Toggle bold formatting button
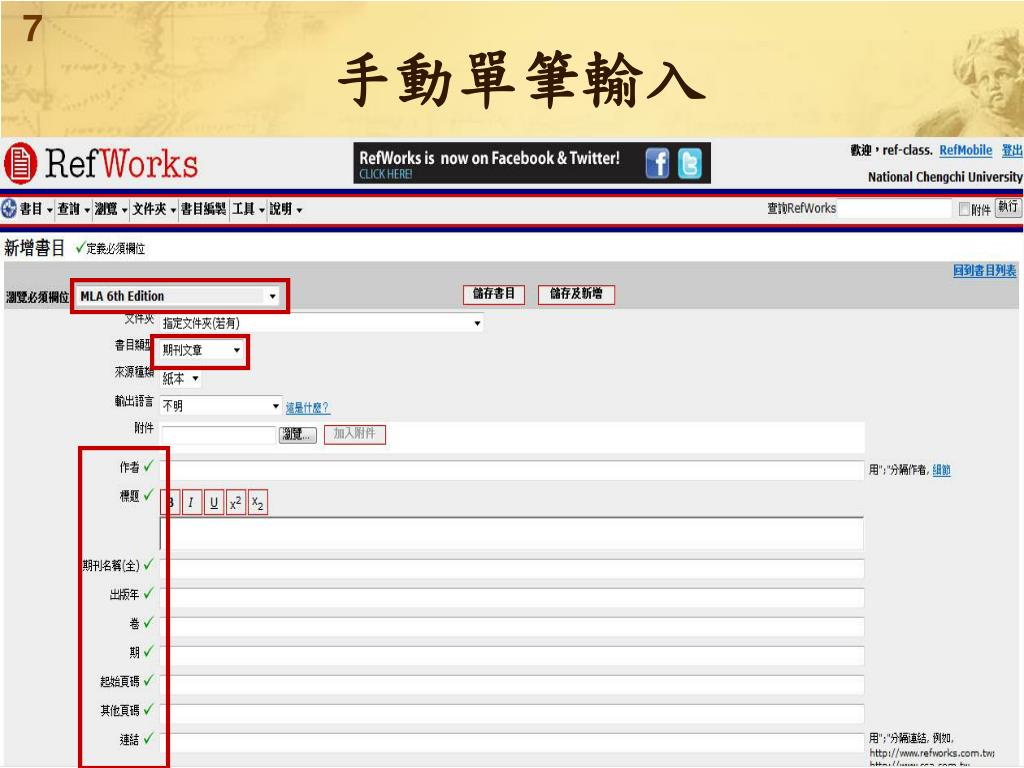Image resolution: width=1024 pixels, height=768 pixels. click(170, 502)
